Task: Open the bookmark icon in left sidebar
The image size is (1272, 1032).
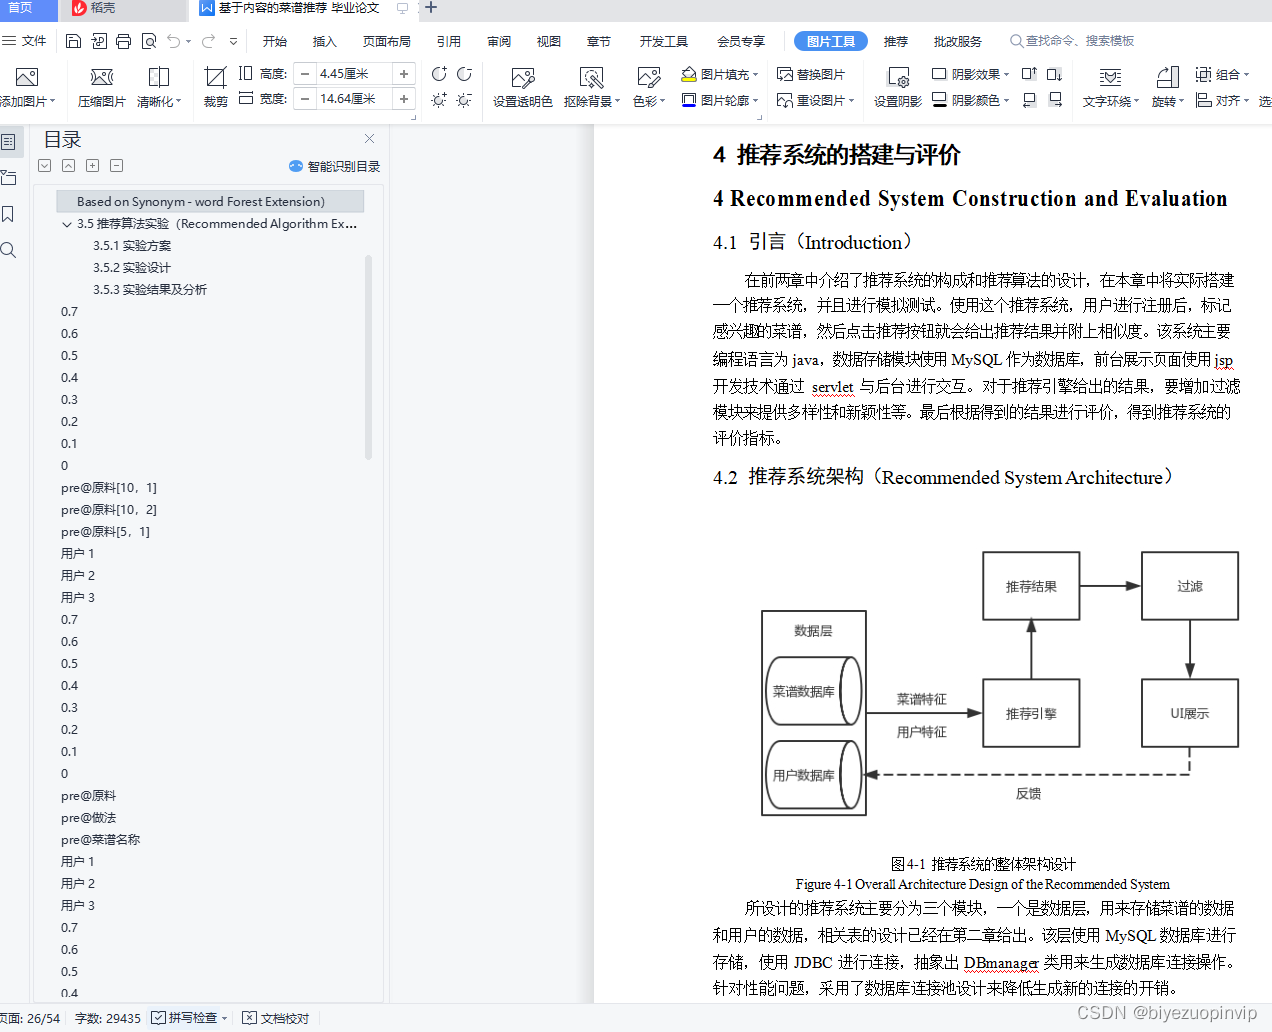Action: 8,214
